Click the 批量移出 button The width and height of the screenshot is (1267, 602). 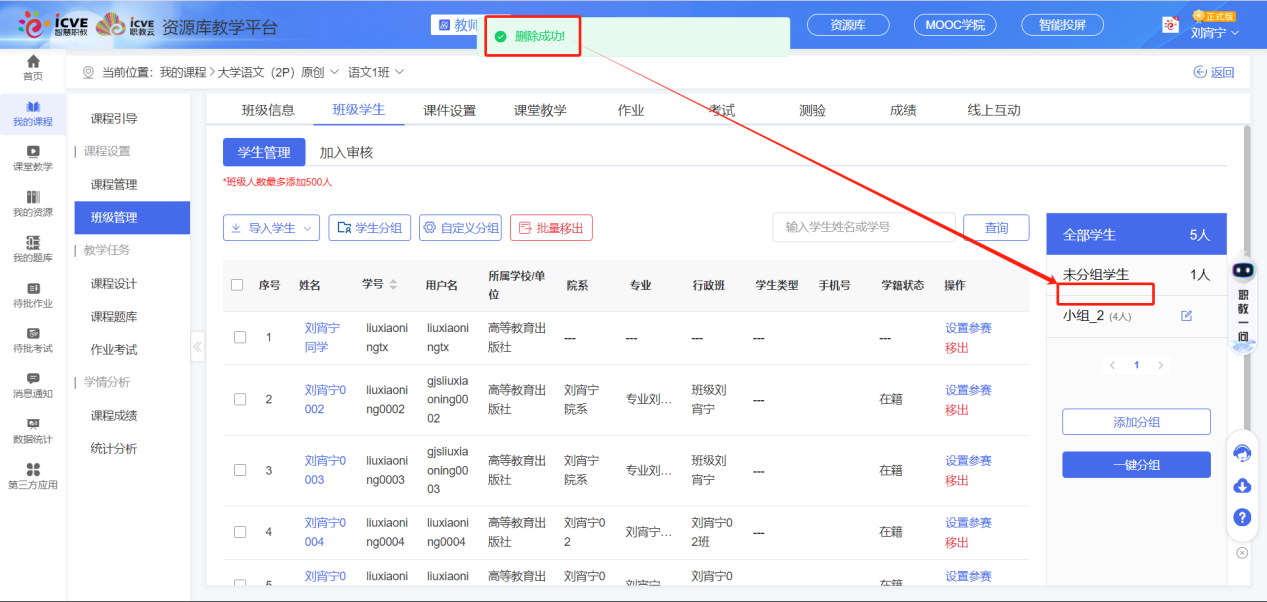coord(551,228)
